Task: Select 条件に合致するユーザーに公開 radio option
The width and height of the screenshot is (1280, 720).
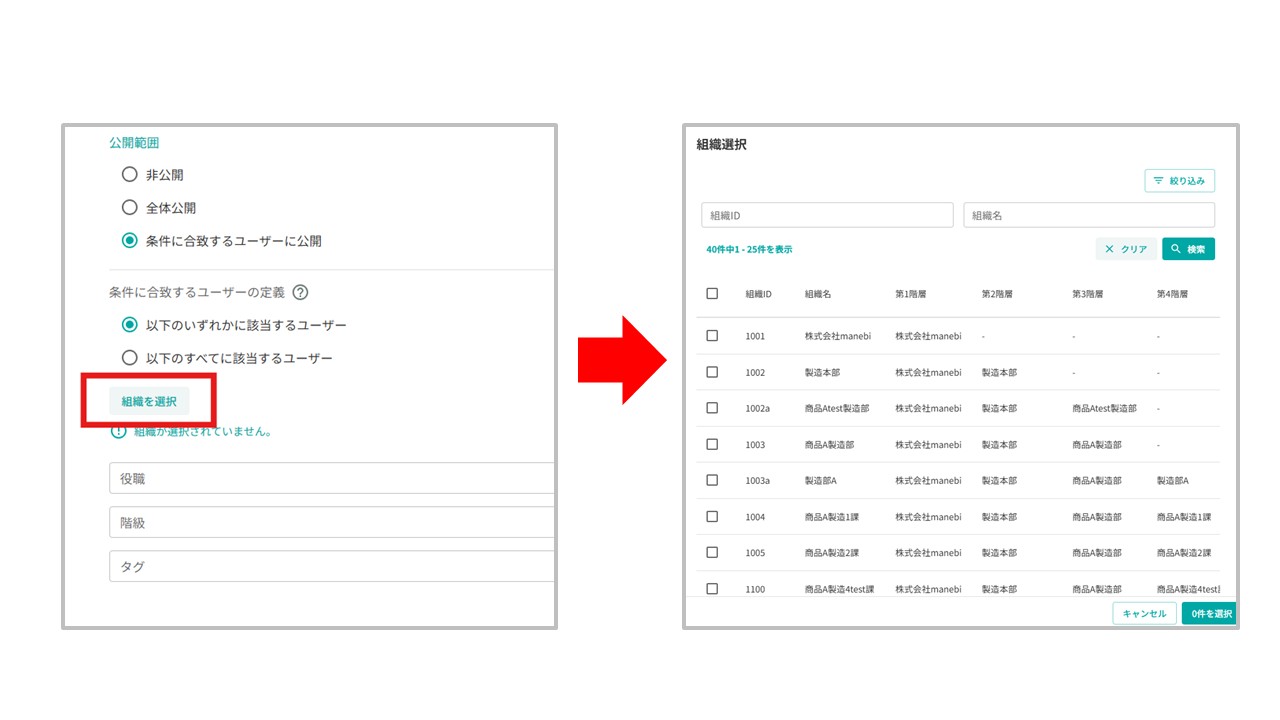Action: tap(129, 241)
